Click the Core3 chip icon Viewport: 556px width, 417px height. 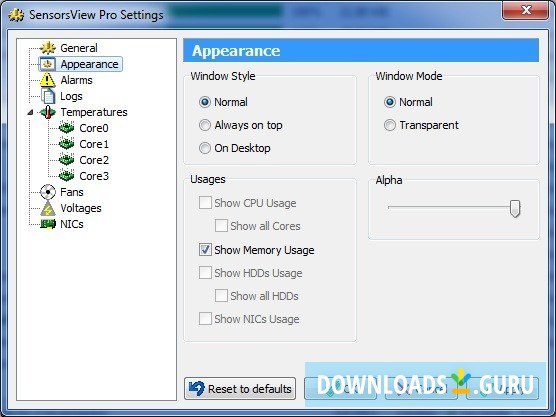(66, 176)
